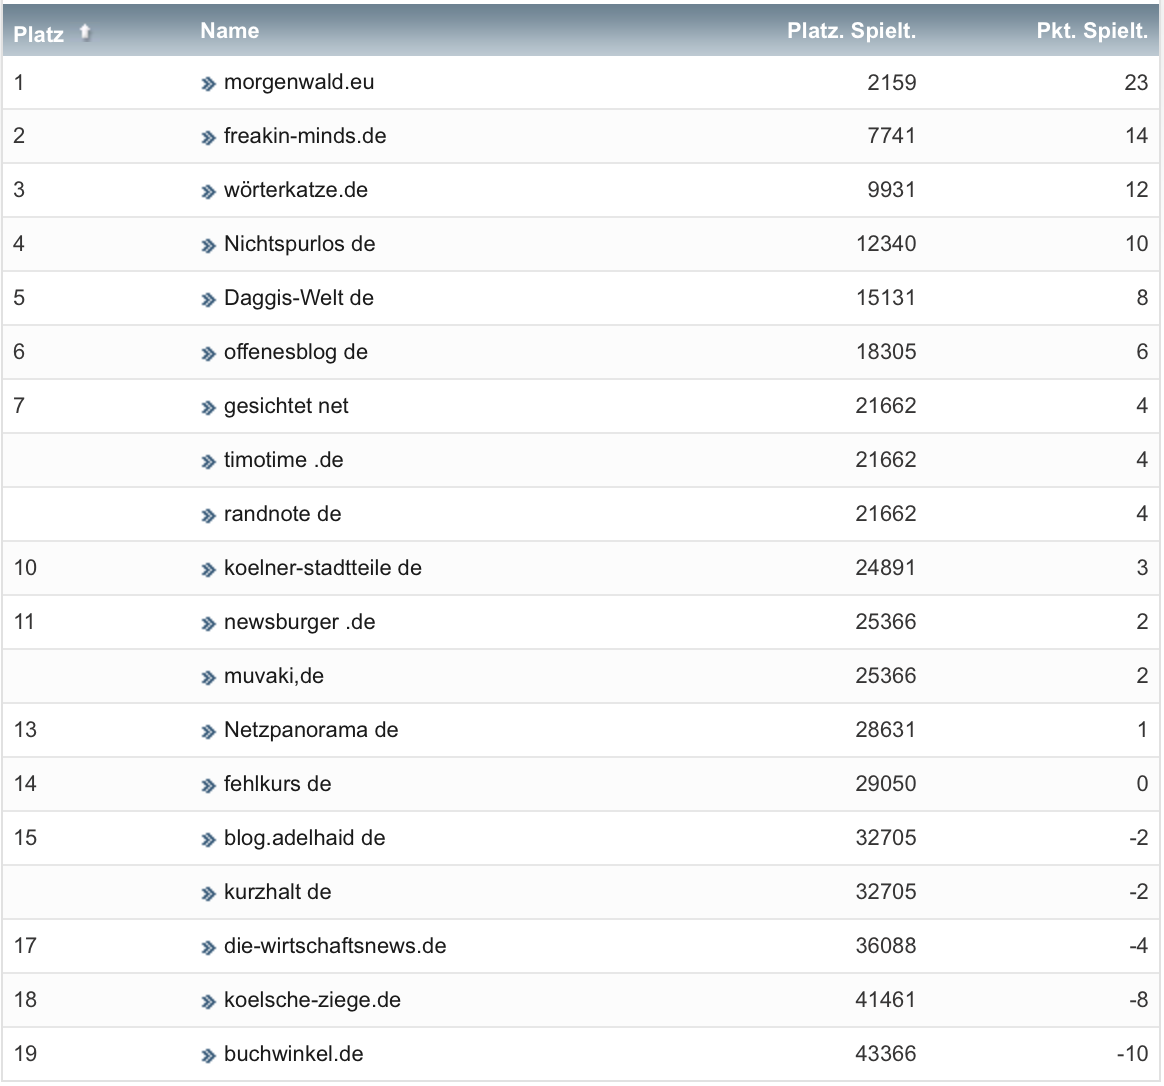The image size is (1164, 1086).
Task: Click the chevron icon next to morgenwald.eu
Action: tap(208, 84)
